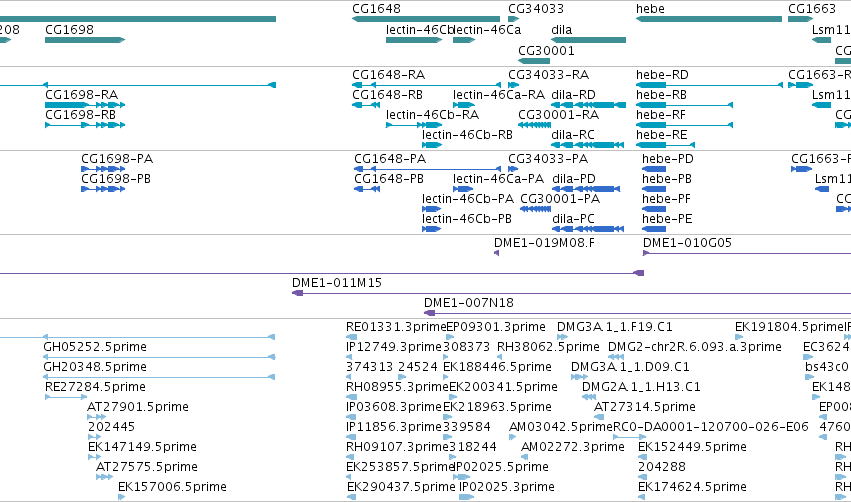Select the CG1698 gene arrow
This screenshot has height=502, width=851.
tap(85, 40)
